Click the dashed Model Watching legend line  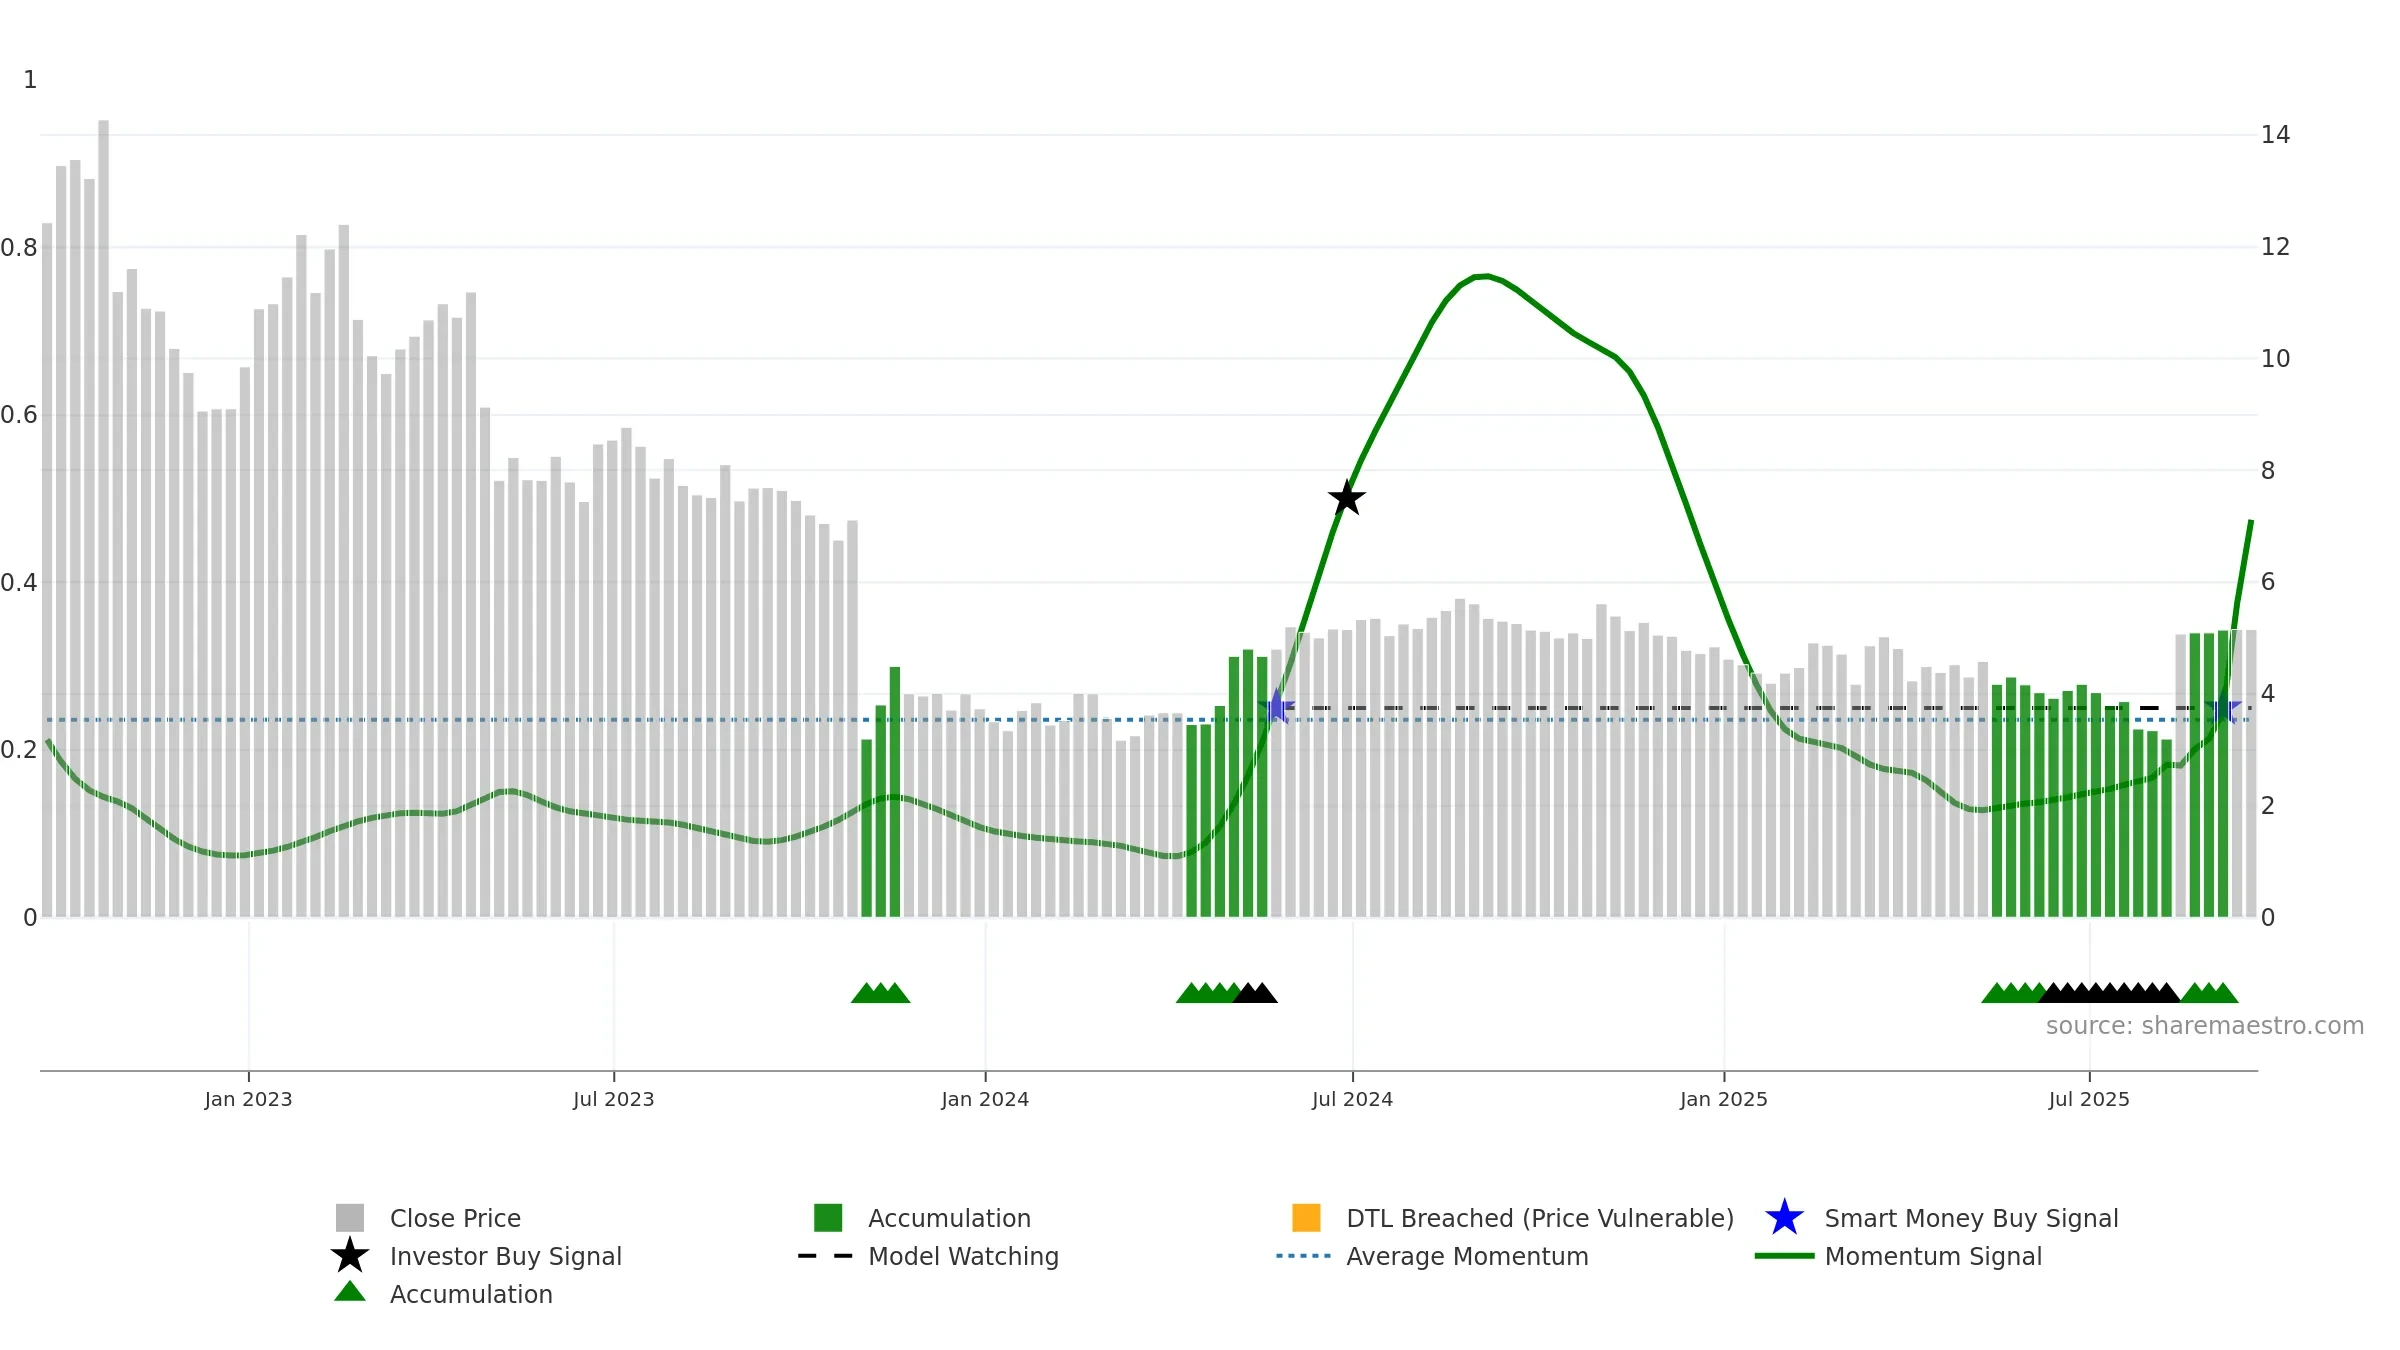pos(826,1256)
